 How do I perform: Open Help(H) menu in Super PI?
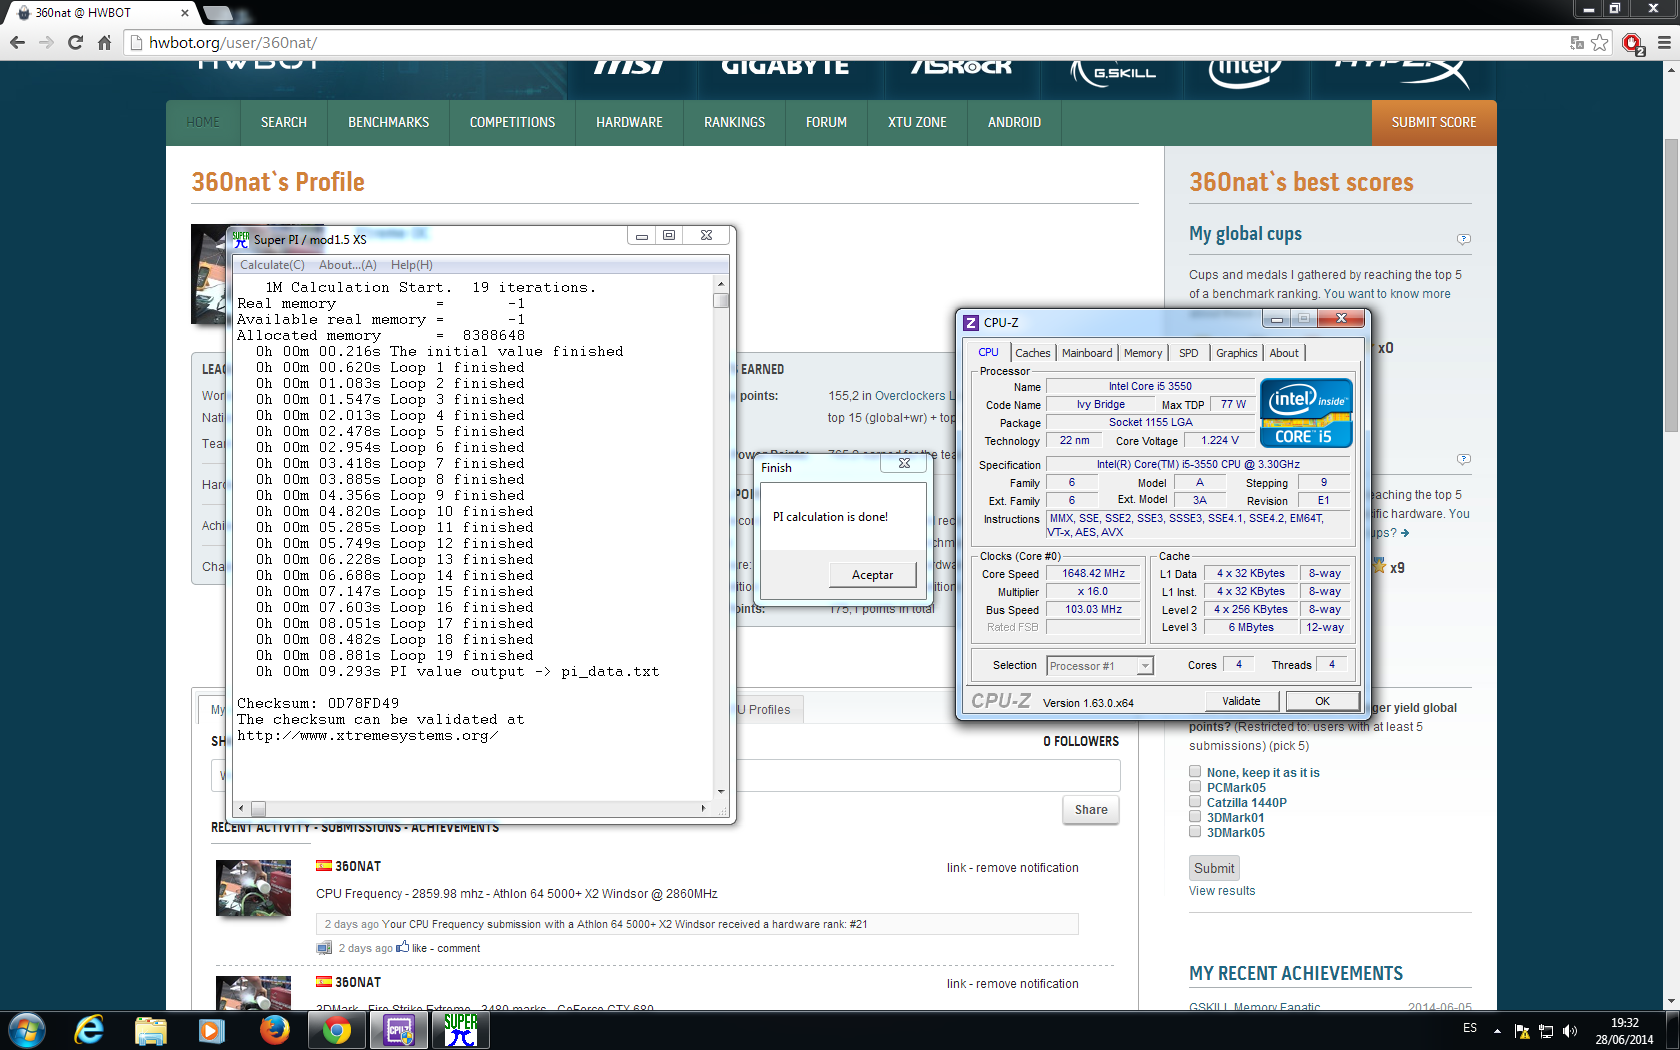[x=412, y=265]
